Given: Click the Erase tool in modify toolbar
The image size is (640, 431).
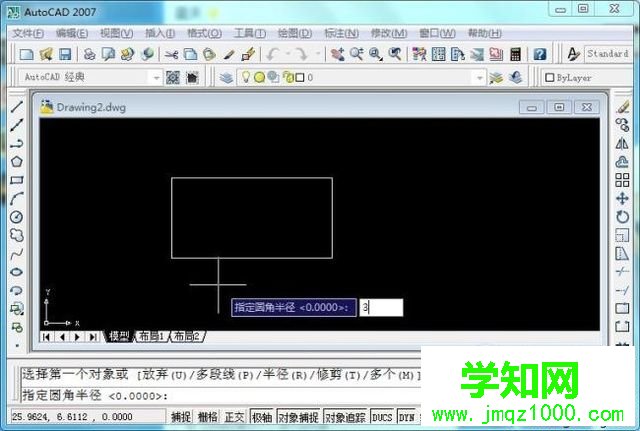Looking at the screenshot, I should 622,107.
